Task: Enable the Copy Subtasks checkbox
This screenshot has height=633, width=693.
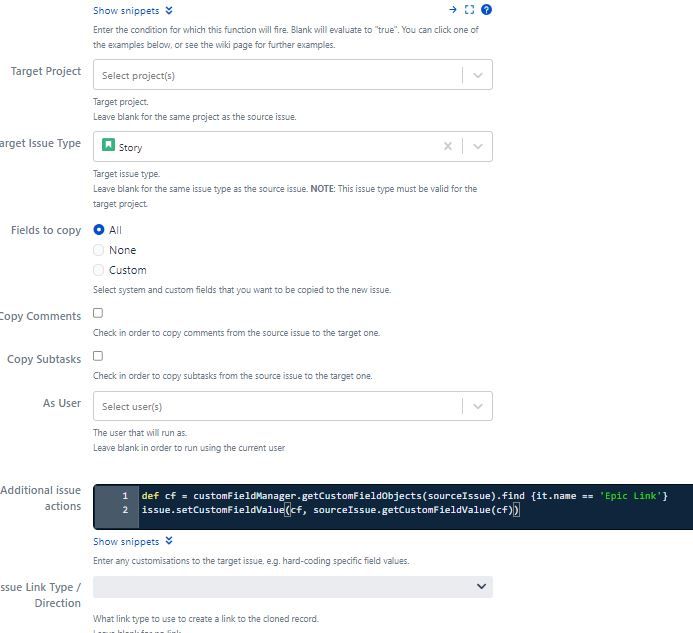Action: 98,356
